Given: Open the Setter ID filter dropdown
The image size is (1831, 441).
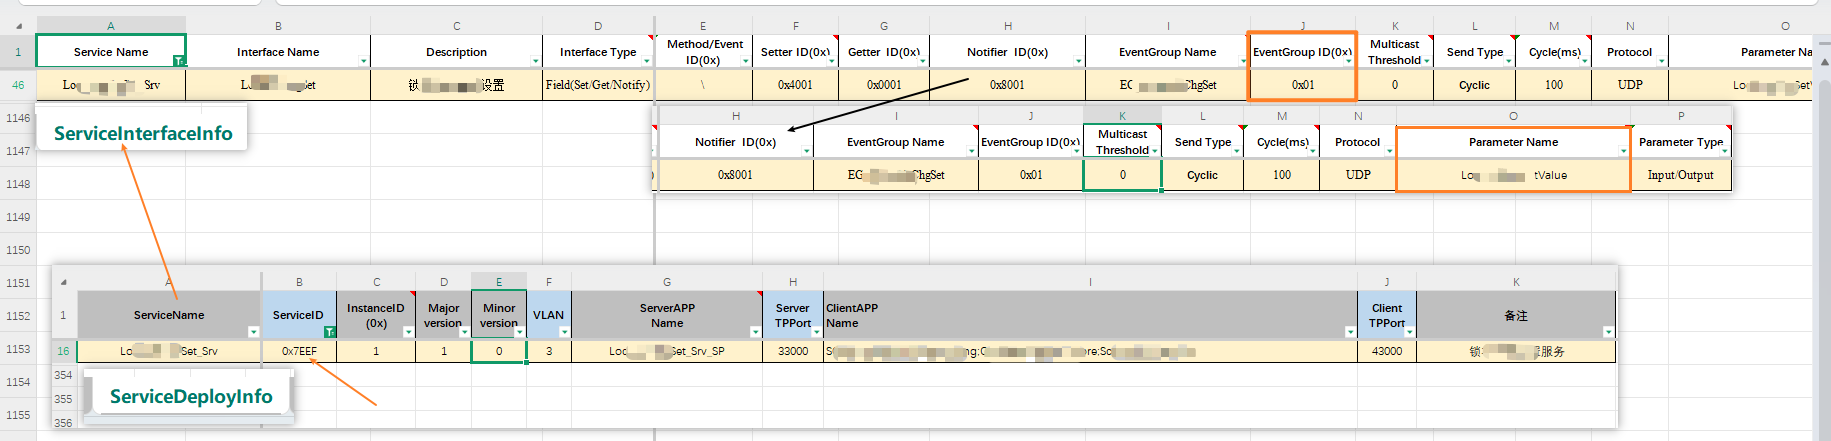Looking at the screenshot, I should 831,62.
